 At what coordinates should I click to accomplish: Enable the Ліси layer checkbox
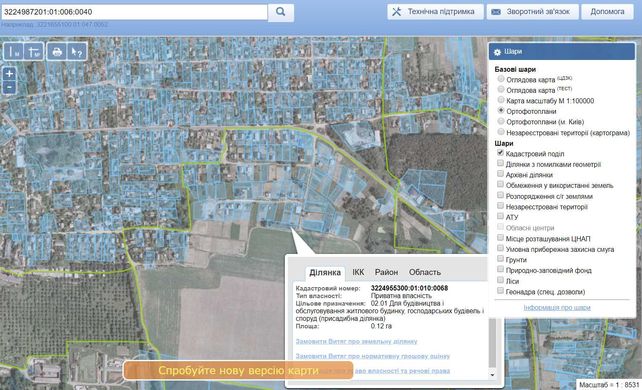click(x=500, y=280)
